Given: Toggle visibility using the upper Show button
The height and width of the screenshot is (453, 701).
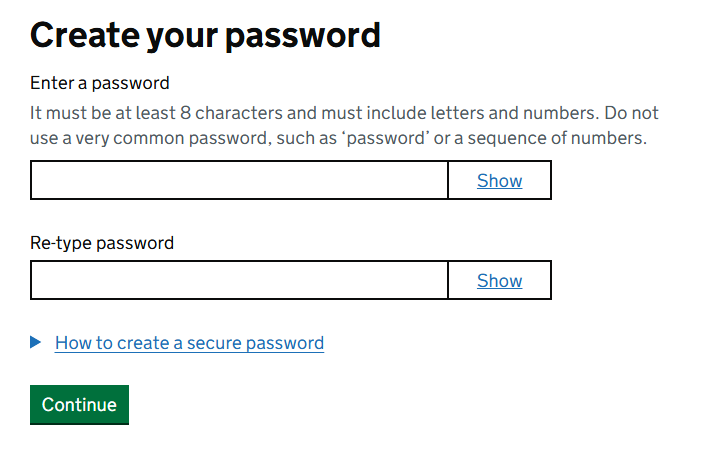Looking at the screenshot, I should point(499,180).
